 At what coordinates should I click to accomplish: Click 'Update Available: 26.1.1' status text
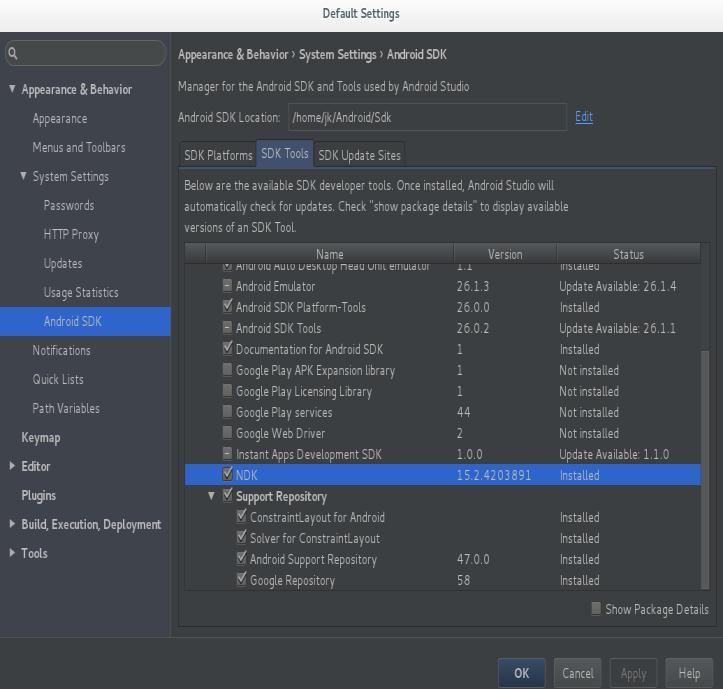pos(617,328)
